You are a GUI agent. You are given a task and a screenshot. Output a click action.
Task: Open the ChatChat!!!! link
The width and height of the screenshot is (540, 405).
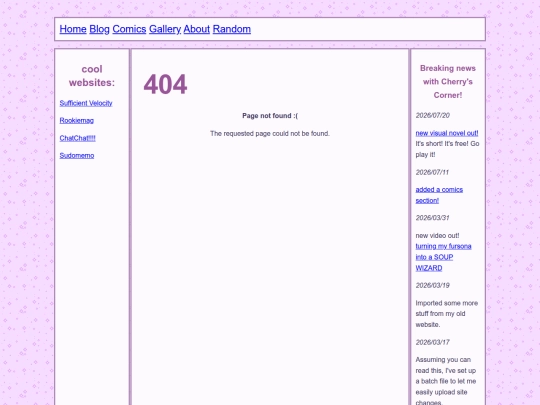[x=77, y=138]
